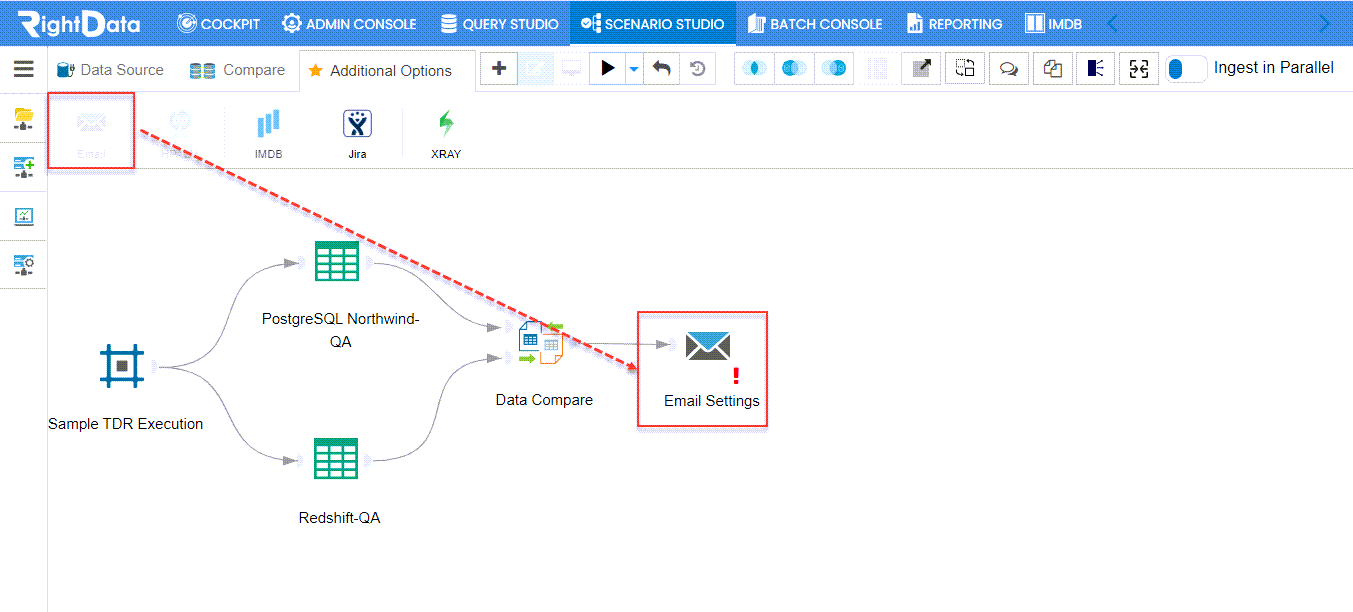Run the scenario with the play button
This screenshot has width=1353, height=612.
pyautogui.click(x=607, y=68)
